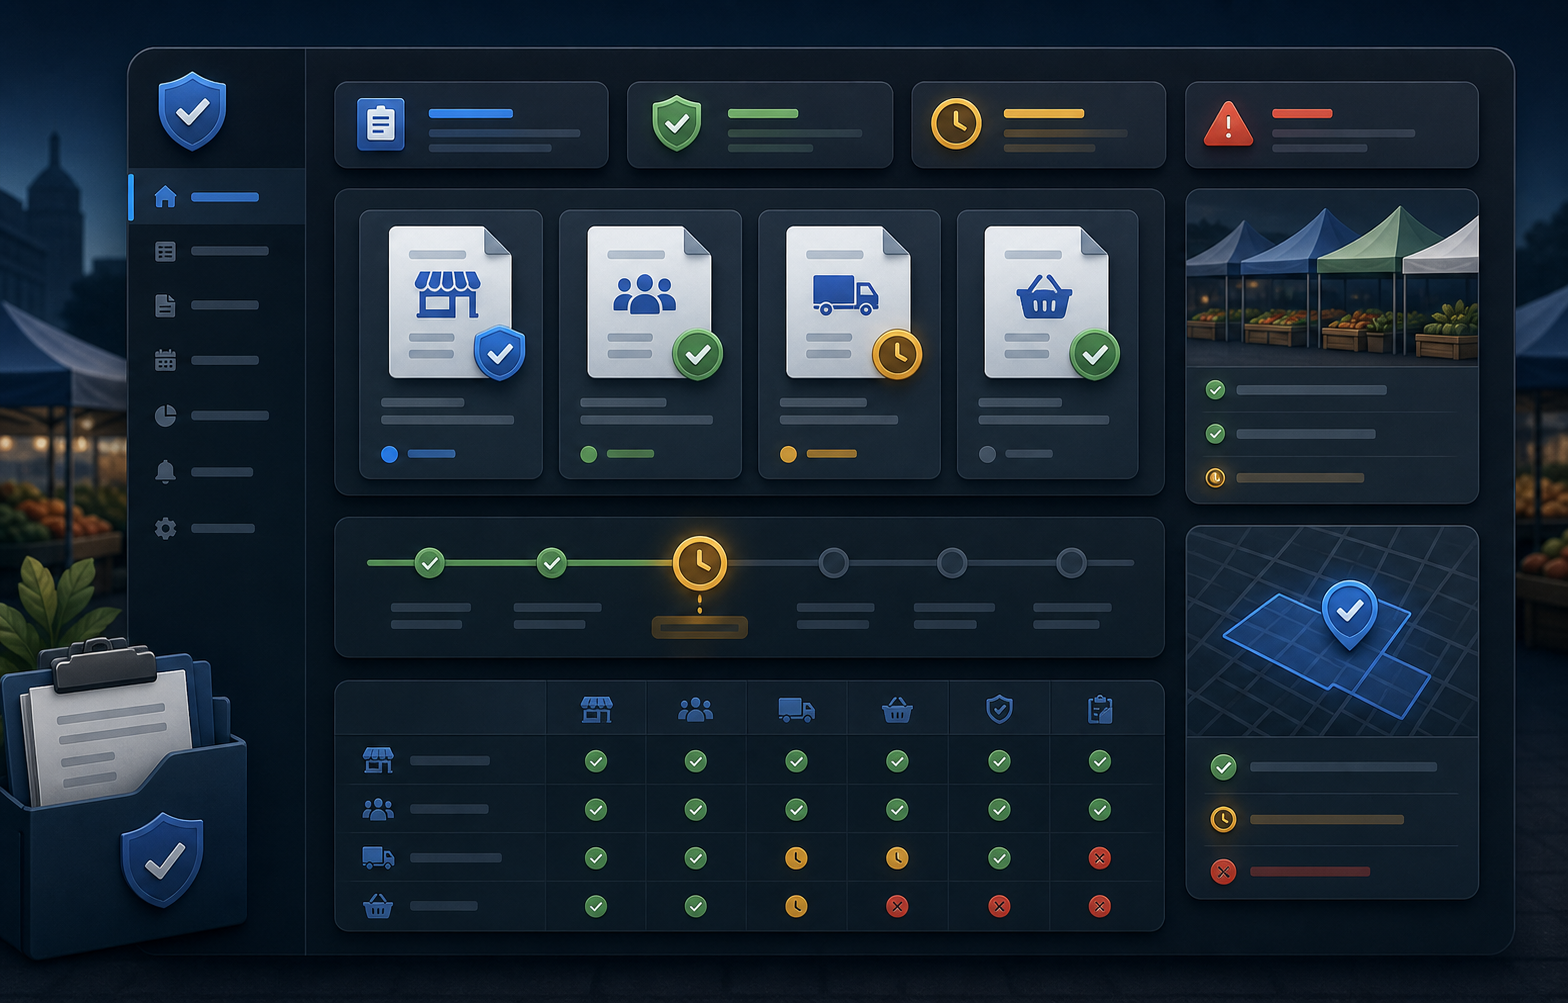
Task: Click the highlighted yellow label under the current step
Action: coord(699,628)
